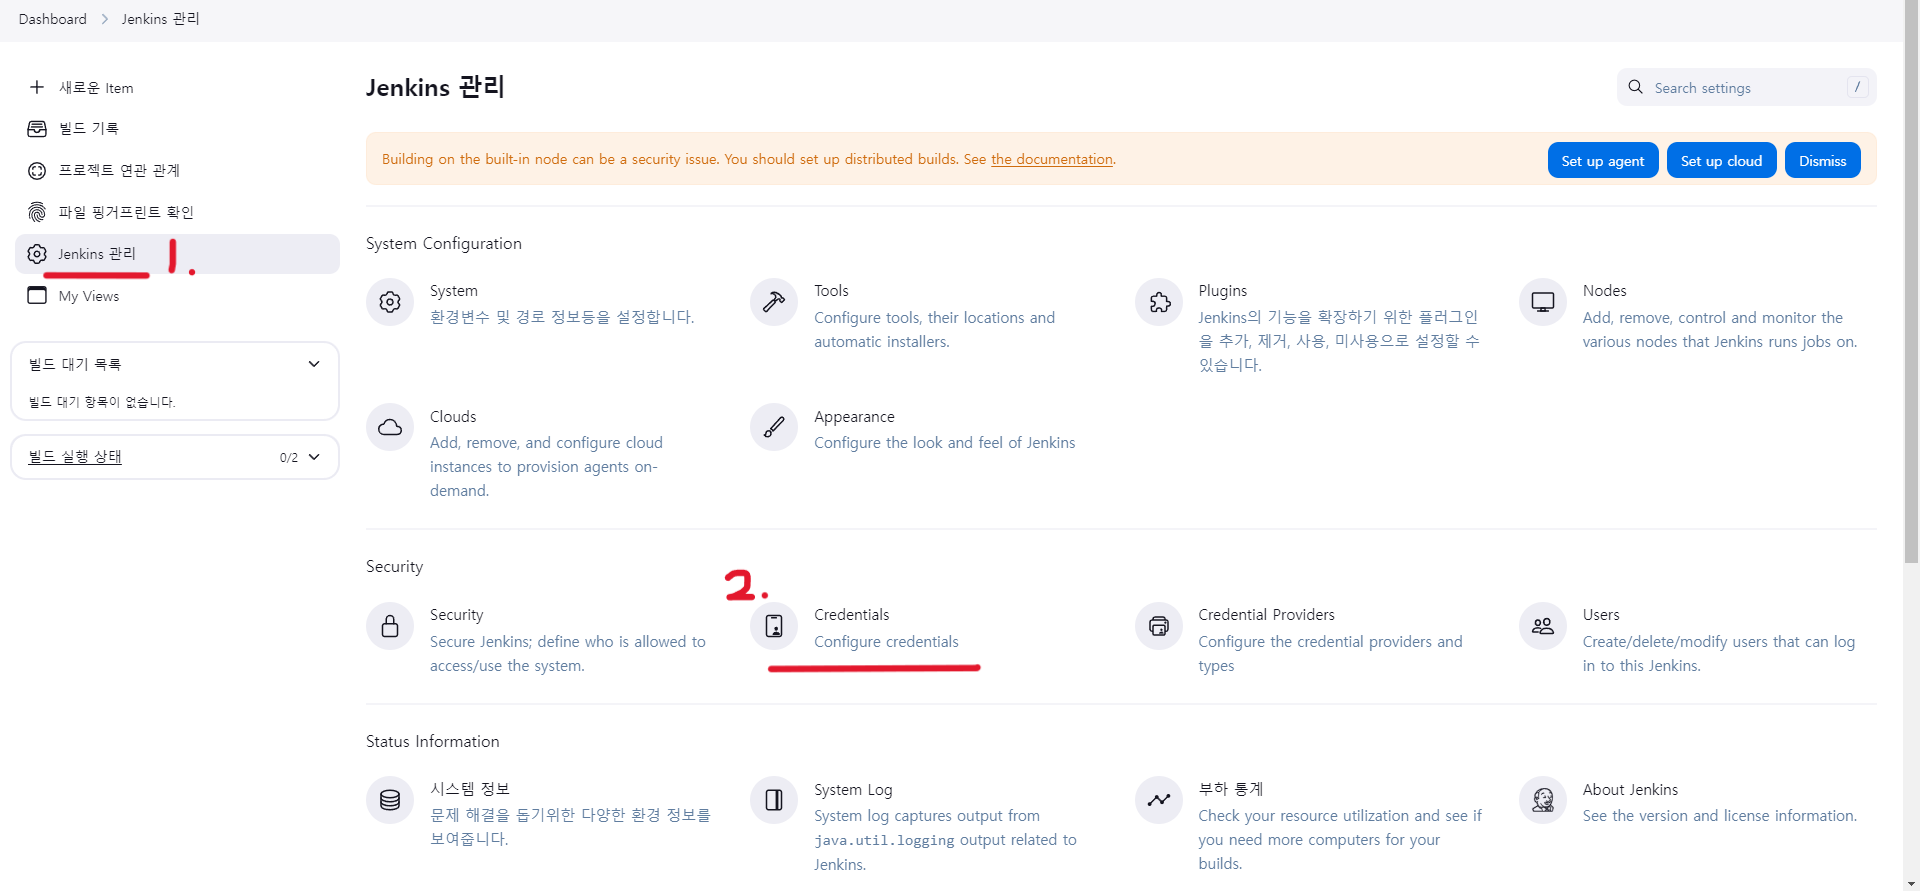Image resolution: width=1920 pixels, height=891 pixels.
Task: Click the 0/2 executor count
Action: point(289,457)
